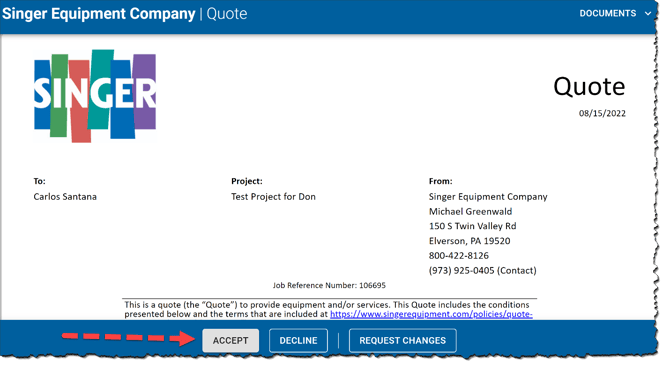Select the project name 'Test Project for Don'
This screenshot has height=369, width=670.
(x=273, y=196)
